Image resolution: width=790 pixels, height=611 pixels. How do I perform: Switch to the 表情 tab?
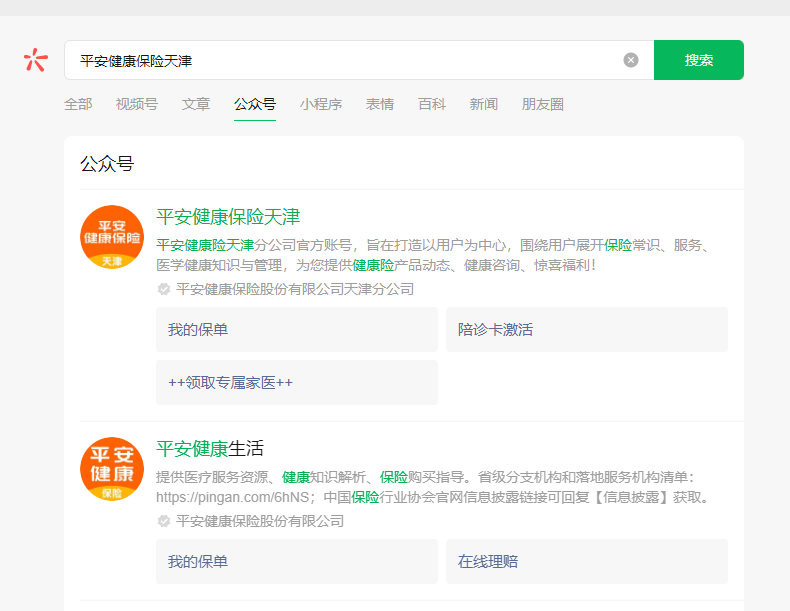click(380, 104)
